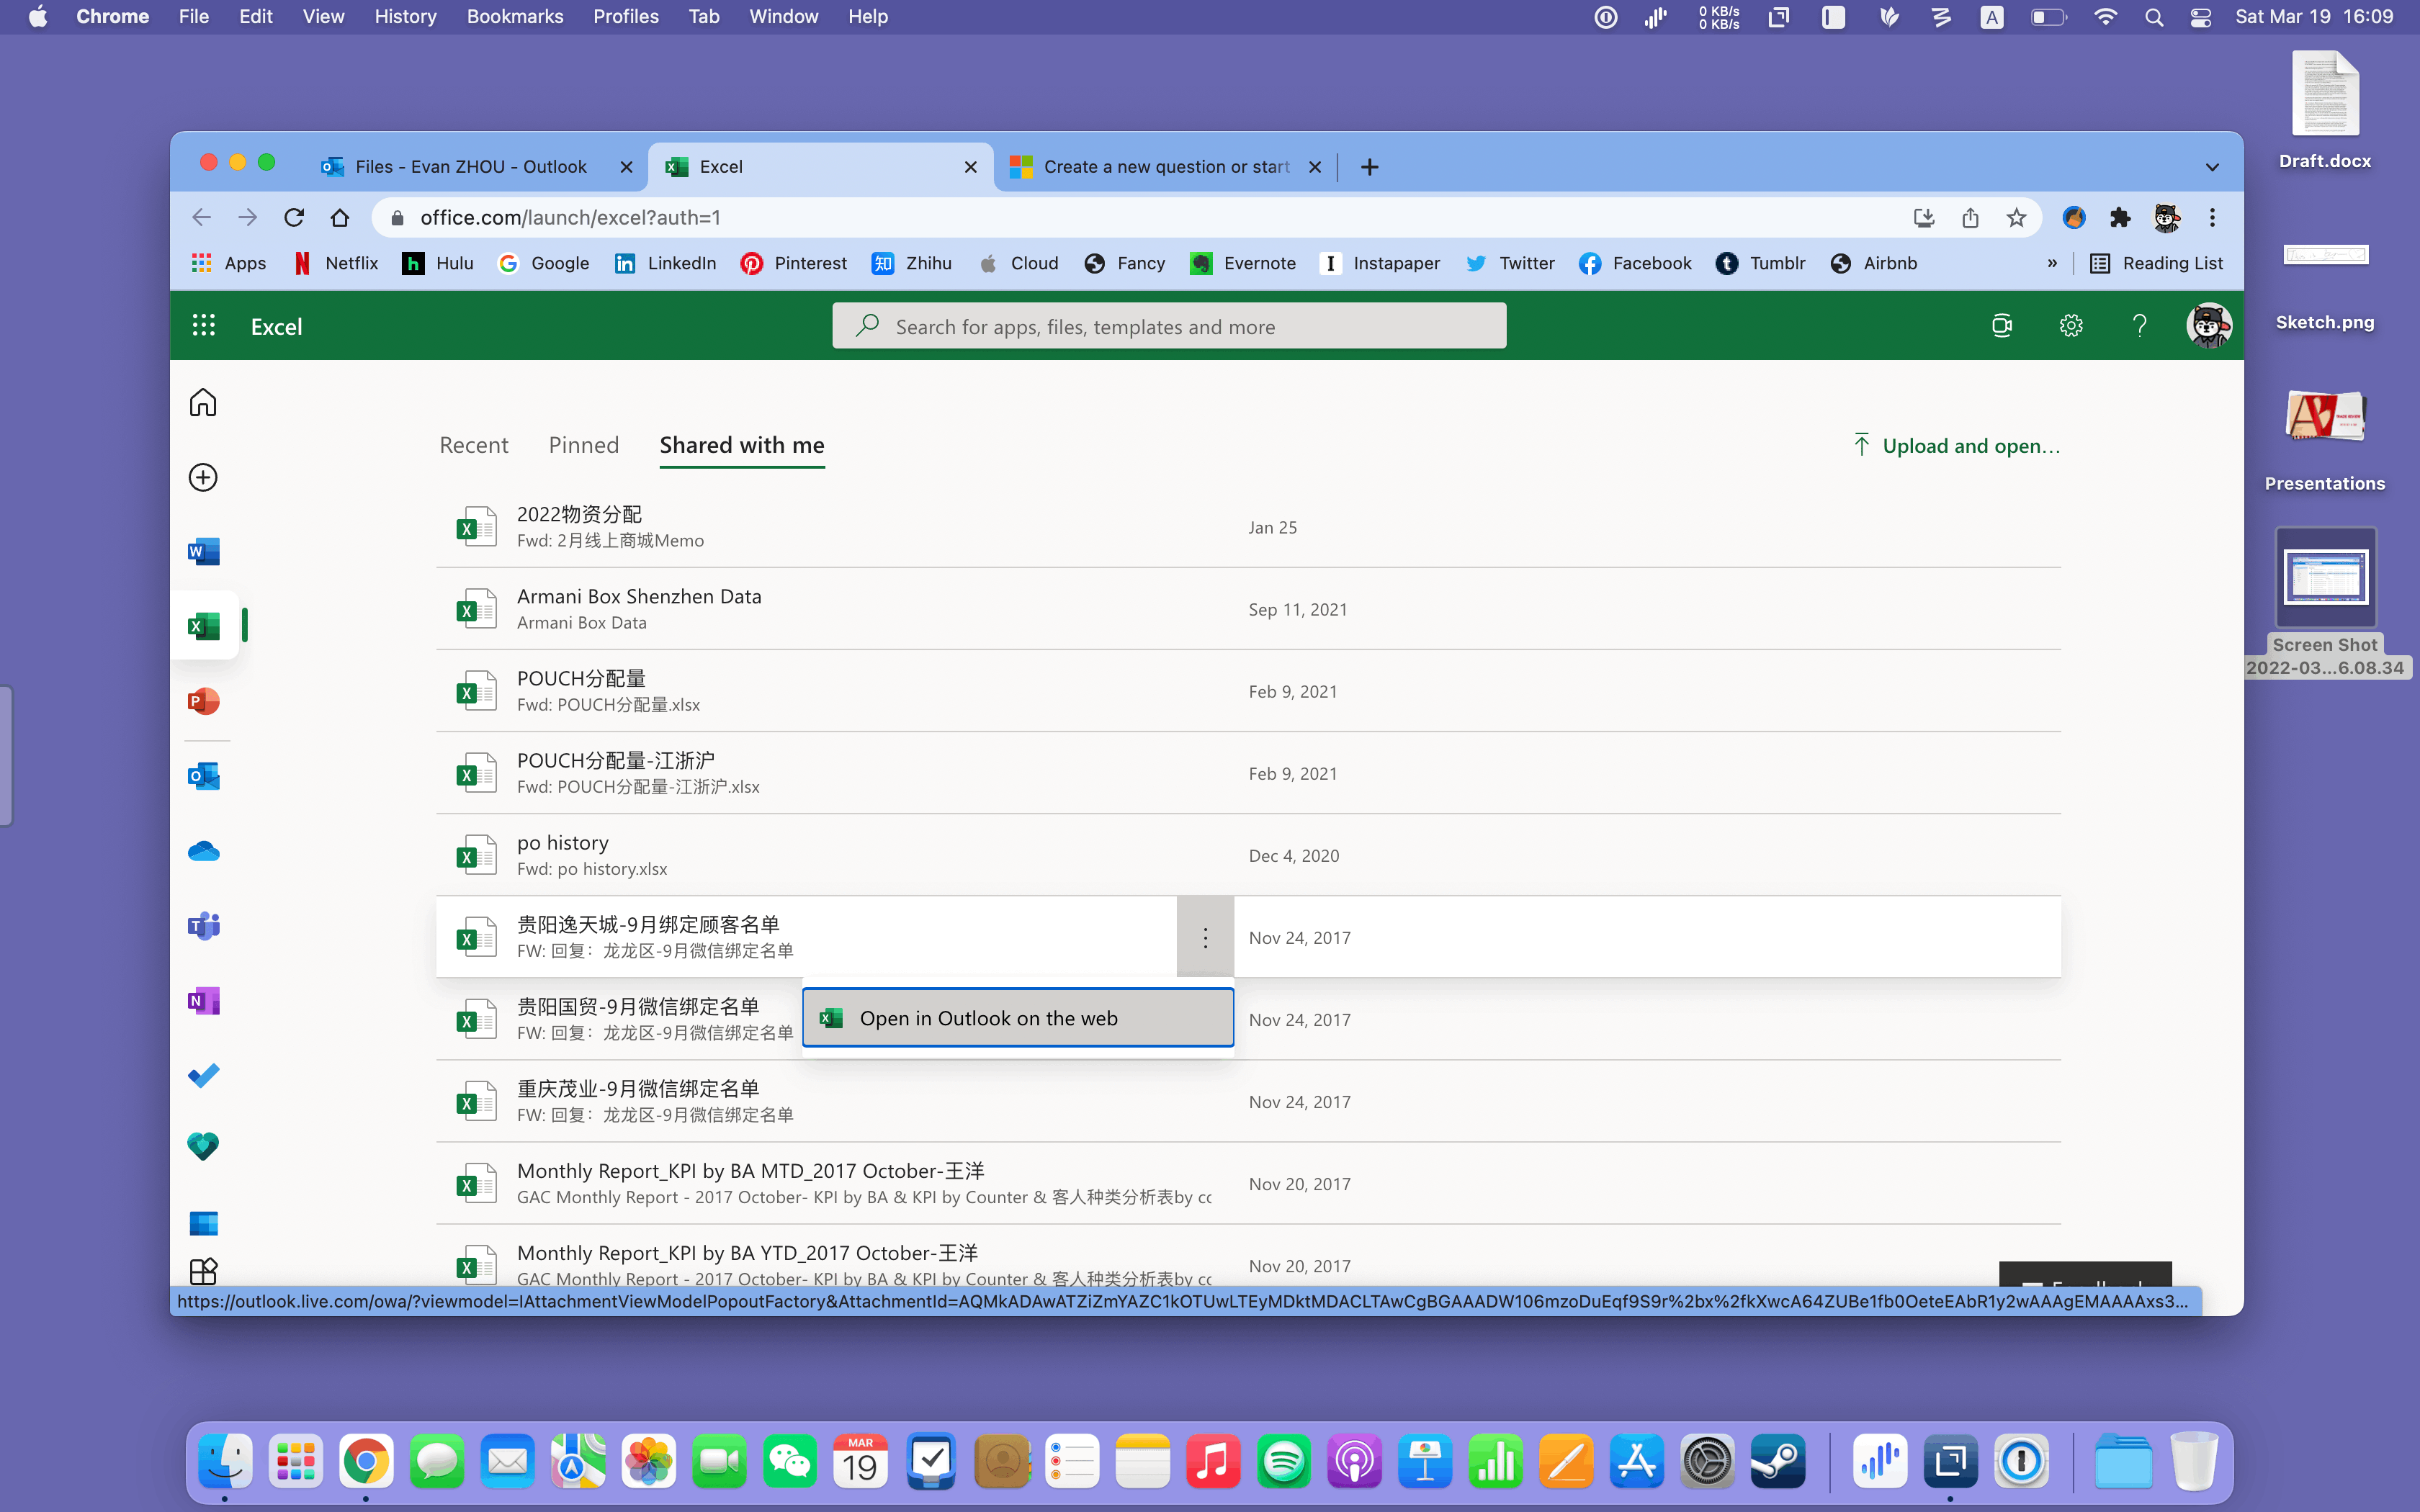
Task: Install app icon in address bar
Action: coord(1924,217)
